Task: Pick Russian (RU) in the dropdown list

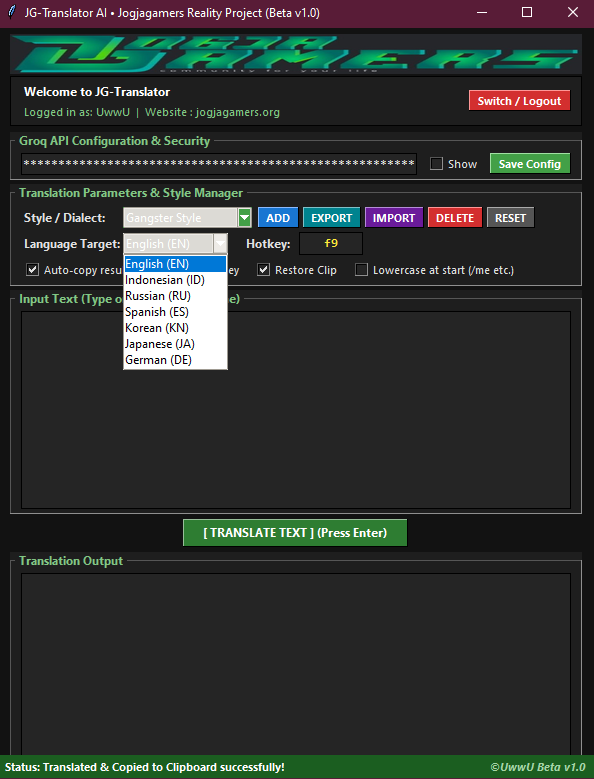Action: [x=175, y=296]
